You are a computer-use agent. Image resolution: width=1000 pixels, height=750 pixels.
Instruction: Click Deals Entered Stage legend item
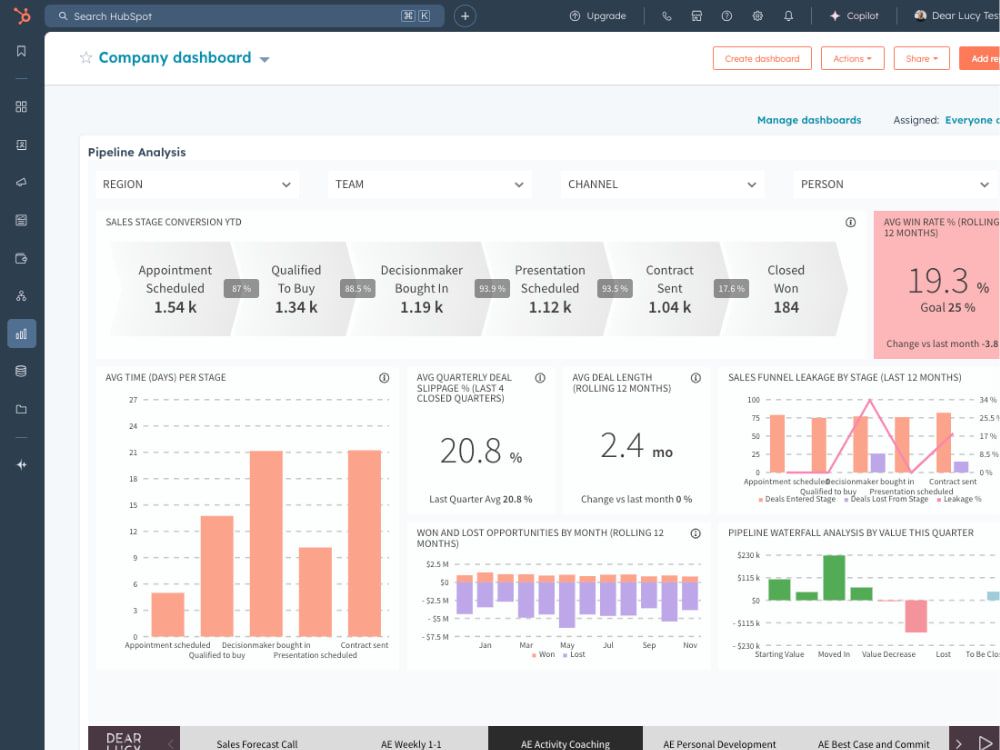click(x=797, y=499)
